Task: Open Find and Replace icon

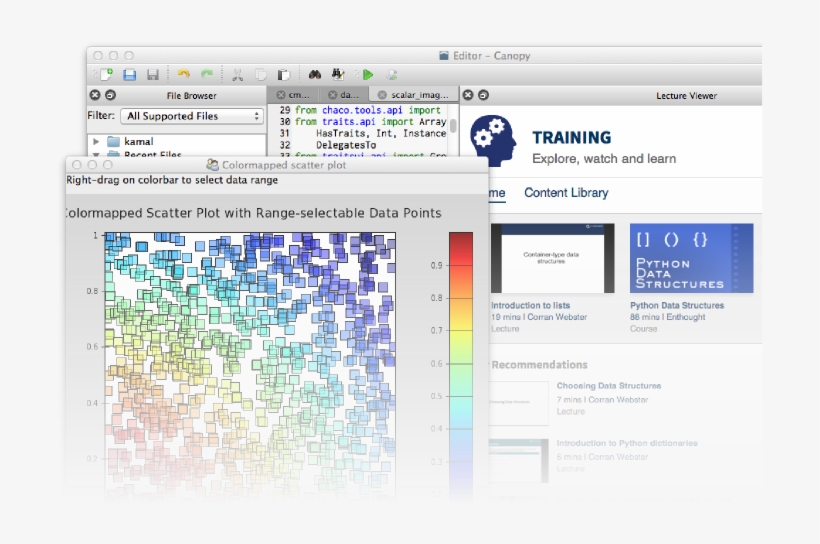Action: pos(338,74)
